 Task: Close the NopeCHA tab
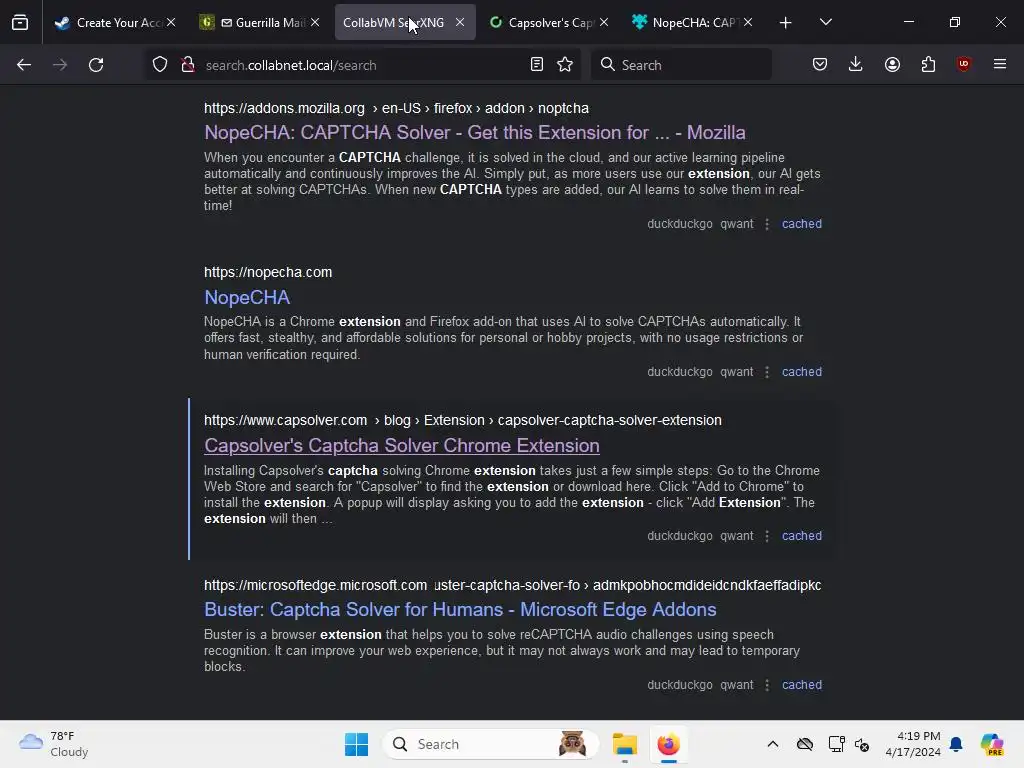coord(748,22)
